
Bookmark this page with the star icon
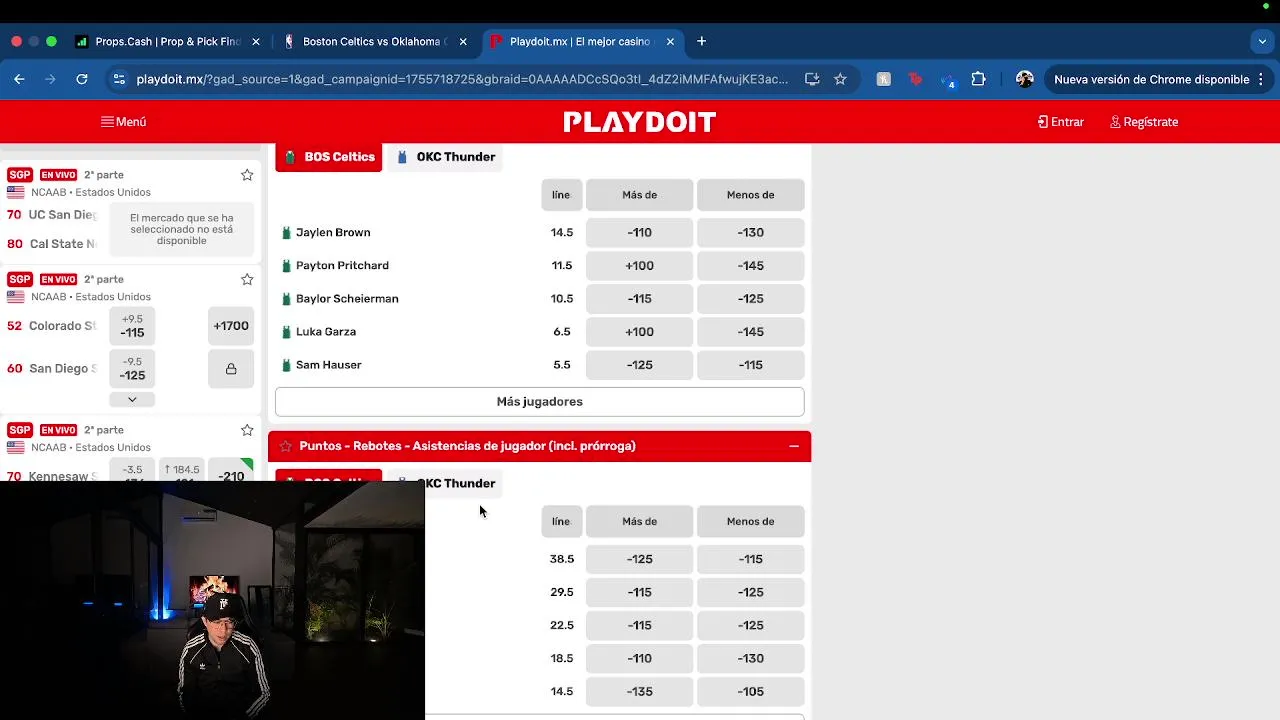click(x=840, y=79)
